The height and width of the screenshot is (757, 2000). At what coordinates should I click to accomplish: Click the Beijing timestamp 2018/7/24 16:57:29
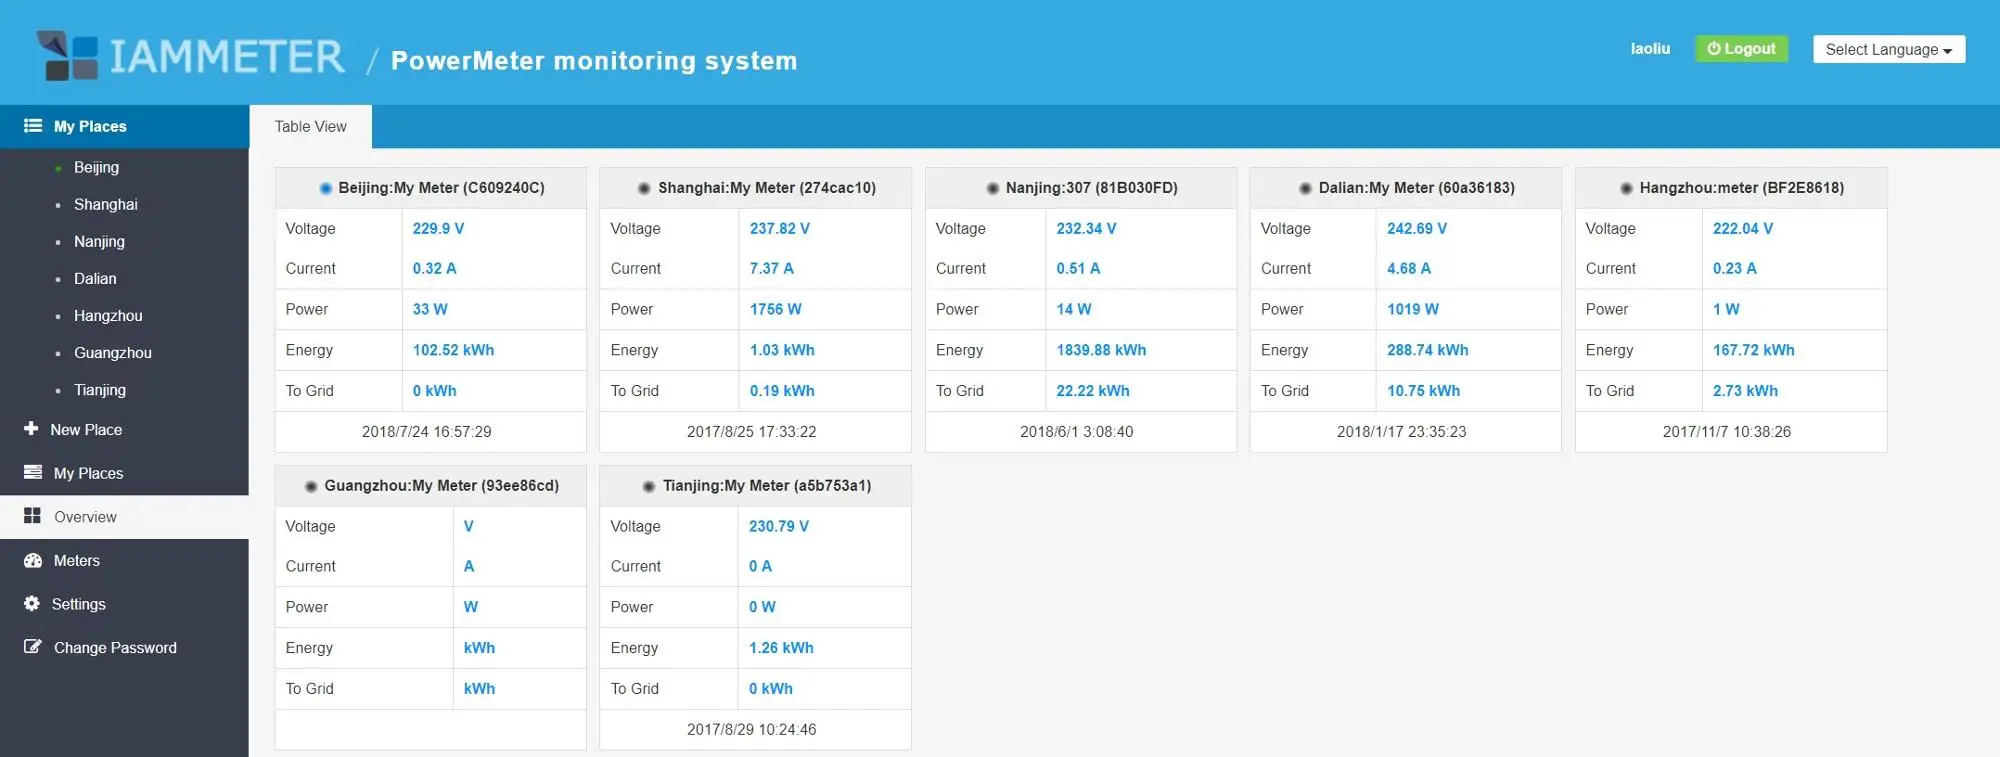coord(427,432)
